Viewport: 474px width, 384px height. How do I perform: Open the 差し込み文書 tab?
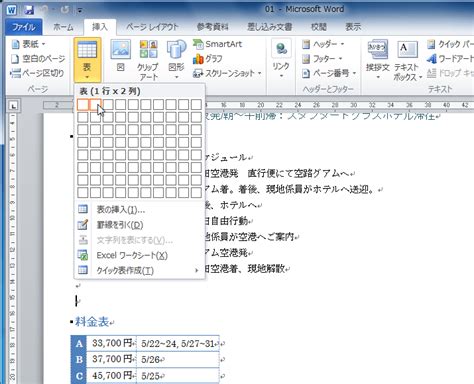(270, 27)
